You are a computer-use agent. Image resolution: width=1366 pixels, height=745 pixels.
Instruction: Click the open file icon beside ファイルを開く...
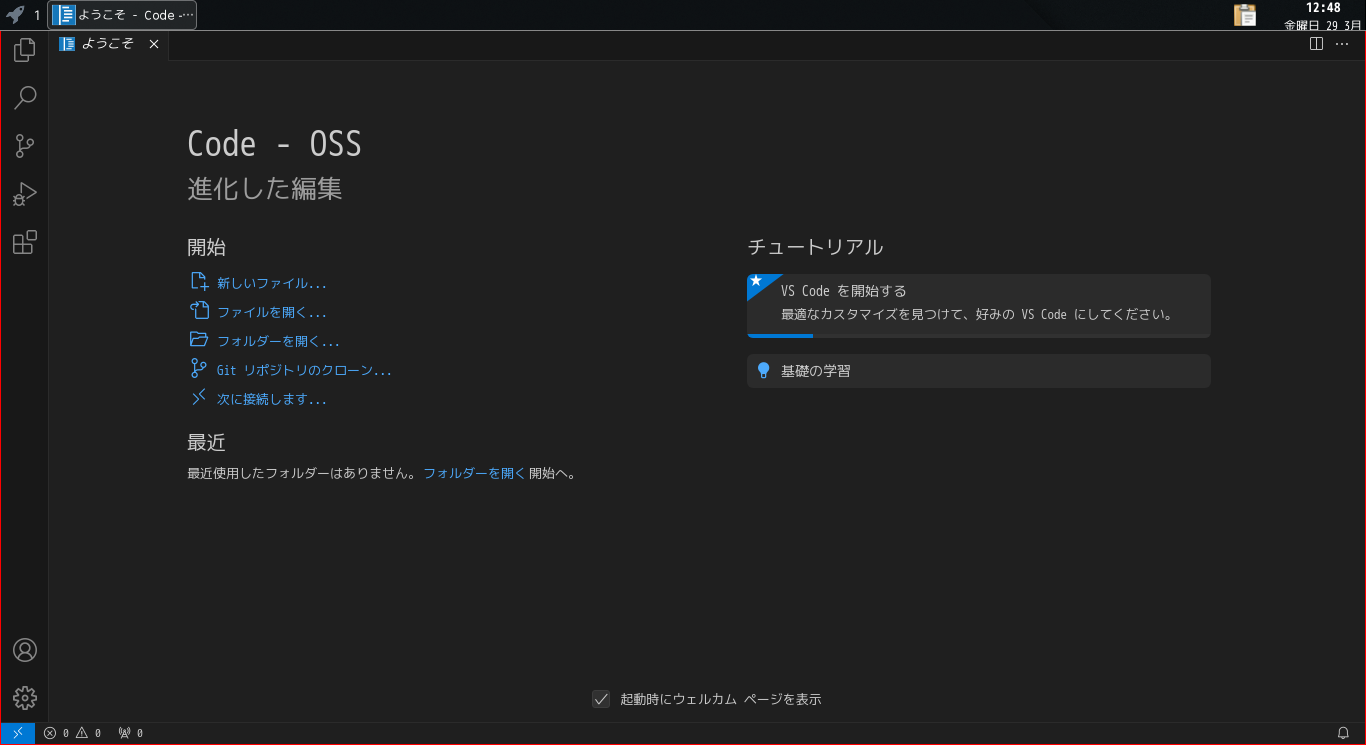pos(199,311)
